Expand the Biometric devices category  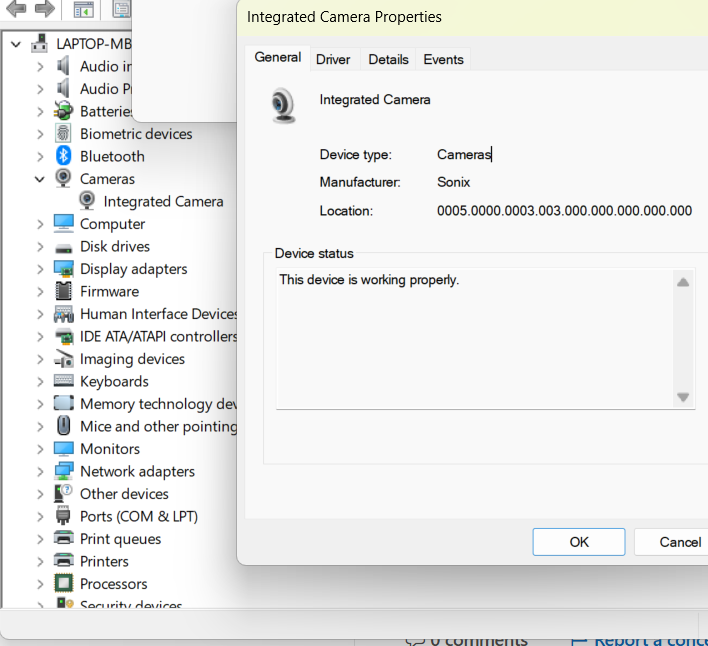[40, 134]
